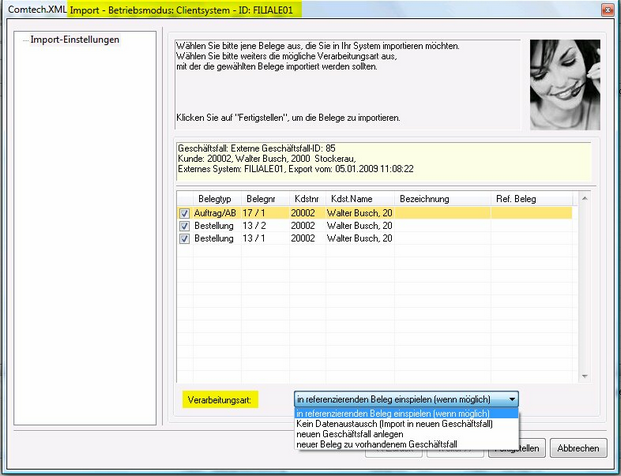Image resolution: width=621 pixels, height=476 pixels.
Task: Open the Verarbeitungsart dropdown arrow
Action: click(512, 399)
